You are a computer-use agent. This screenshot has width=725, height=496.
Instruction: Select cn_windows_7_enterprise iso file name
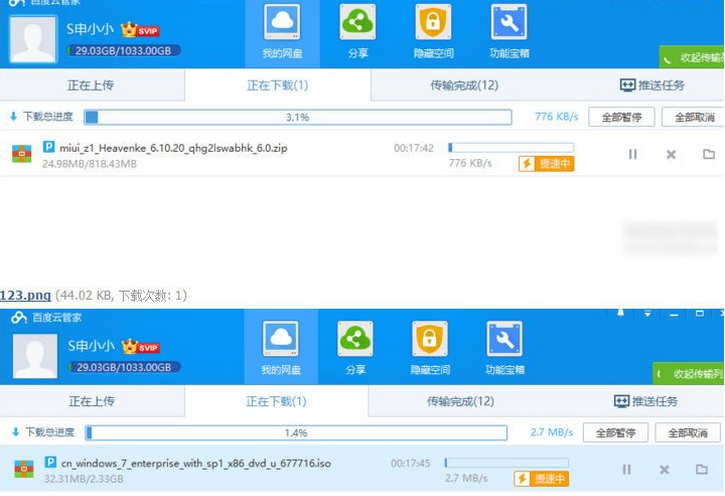(x=196, y=463)
